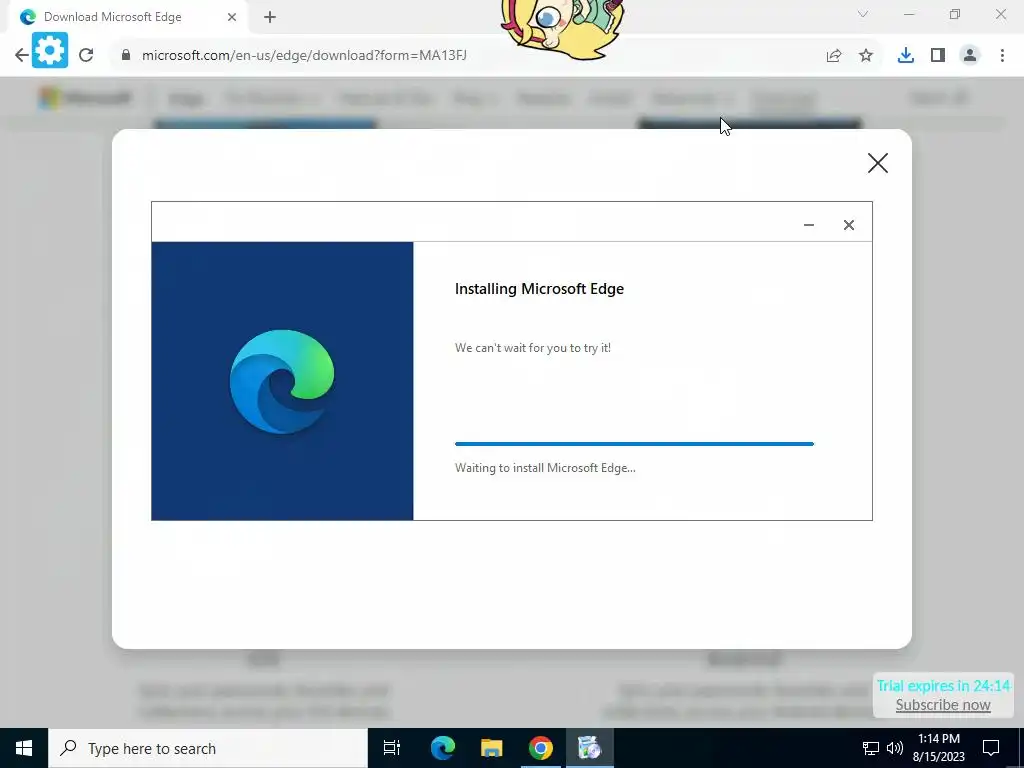The image size is (1024, 768).
Task: Open a new browser tab
Action: click(270, 18)
